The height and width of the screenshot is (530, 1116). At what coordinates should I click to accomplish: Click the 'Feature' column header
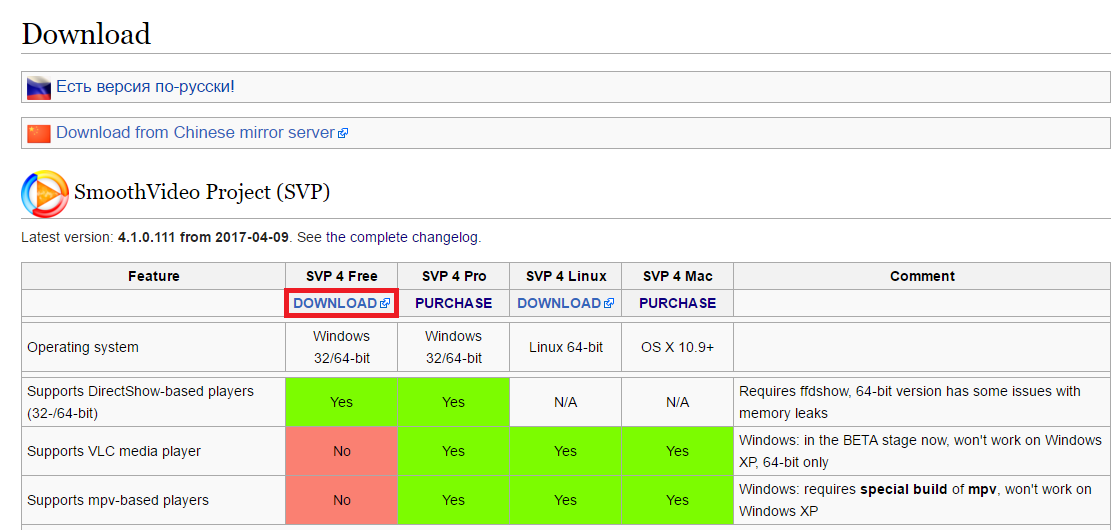(154, 276)
